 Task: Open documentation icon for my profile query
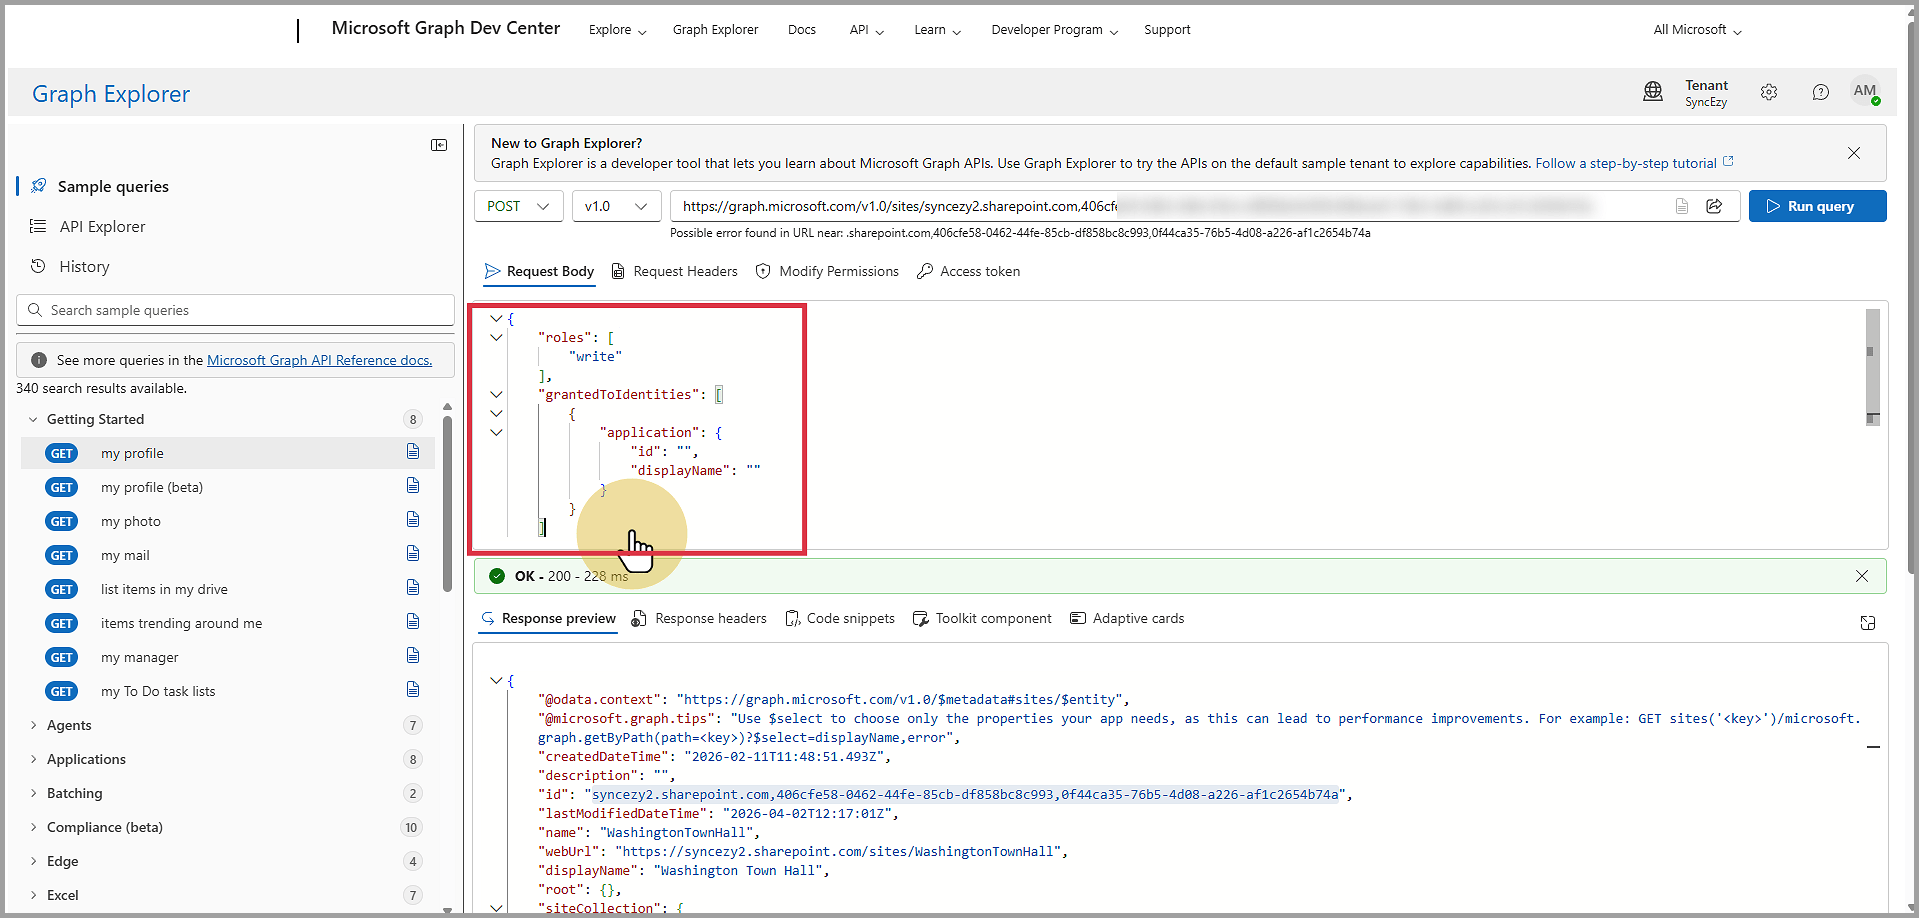(x=413, y=452)
